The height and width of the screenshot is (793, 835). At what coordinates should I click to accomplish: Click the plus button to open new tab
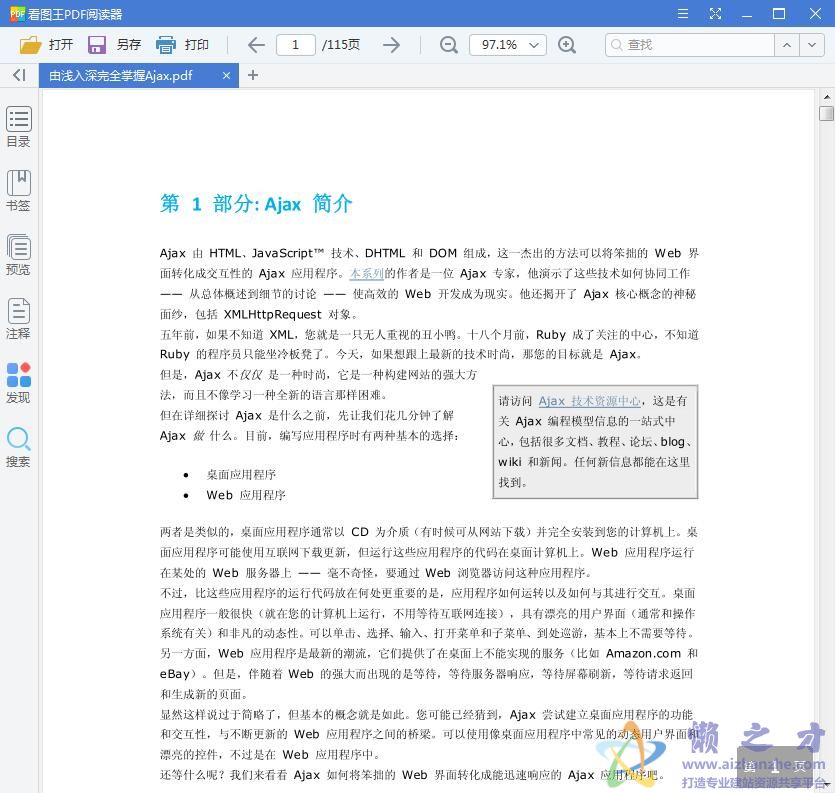point(253,75)
